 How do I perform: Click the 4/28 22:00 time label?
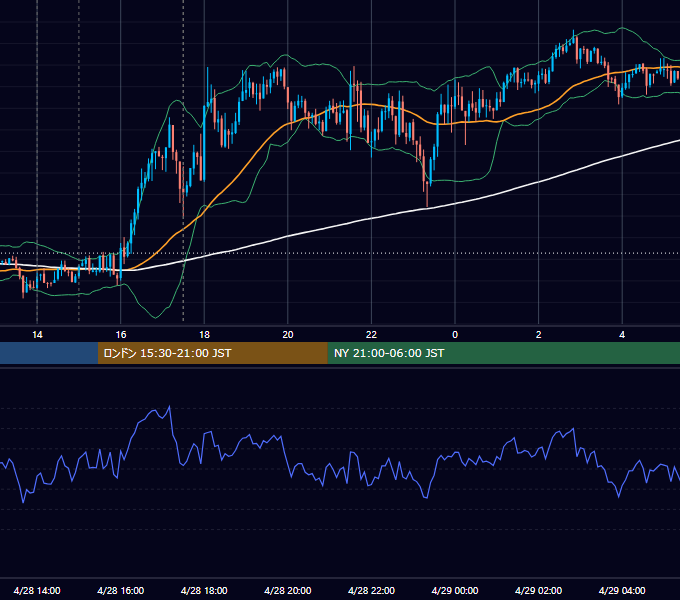pyautogui.click(x=371, y=590)
